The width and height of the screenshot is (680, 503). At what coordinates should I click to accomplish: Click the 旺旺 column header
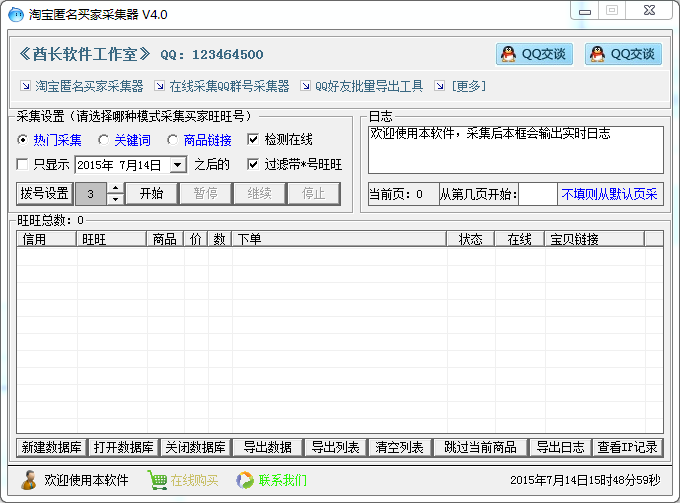[x=111, y=239]
